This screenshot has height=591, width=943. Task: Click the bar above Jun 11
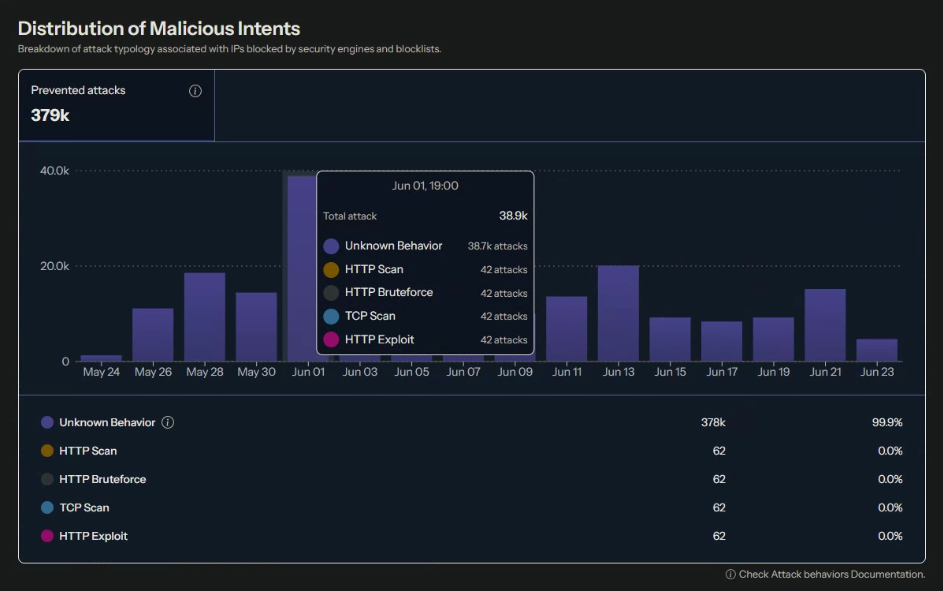point(567,329)
